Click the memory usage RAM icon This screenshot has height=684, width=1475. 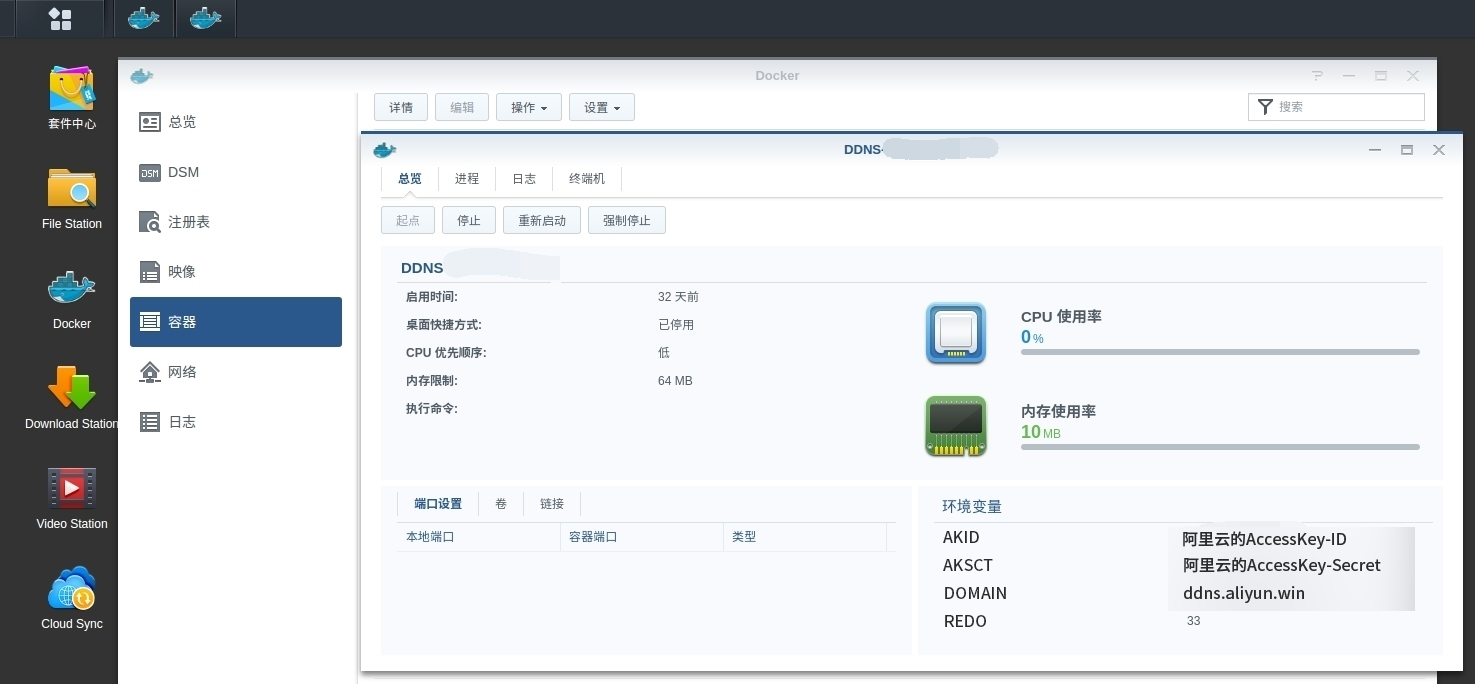tap(956, 427)
